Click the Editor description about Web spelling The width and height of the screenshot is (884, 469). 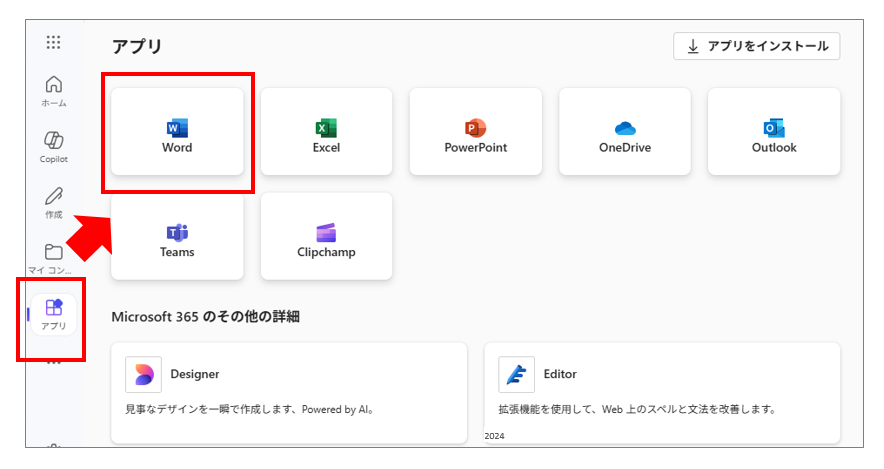point(637,410)
